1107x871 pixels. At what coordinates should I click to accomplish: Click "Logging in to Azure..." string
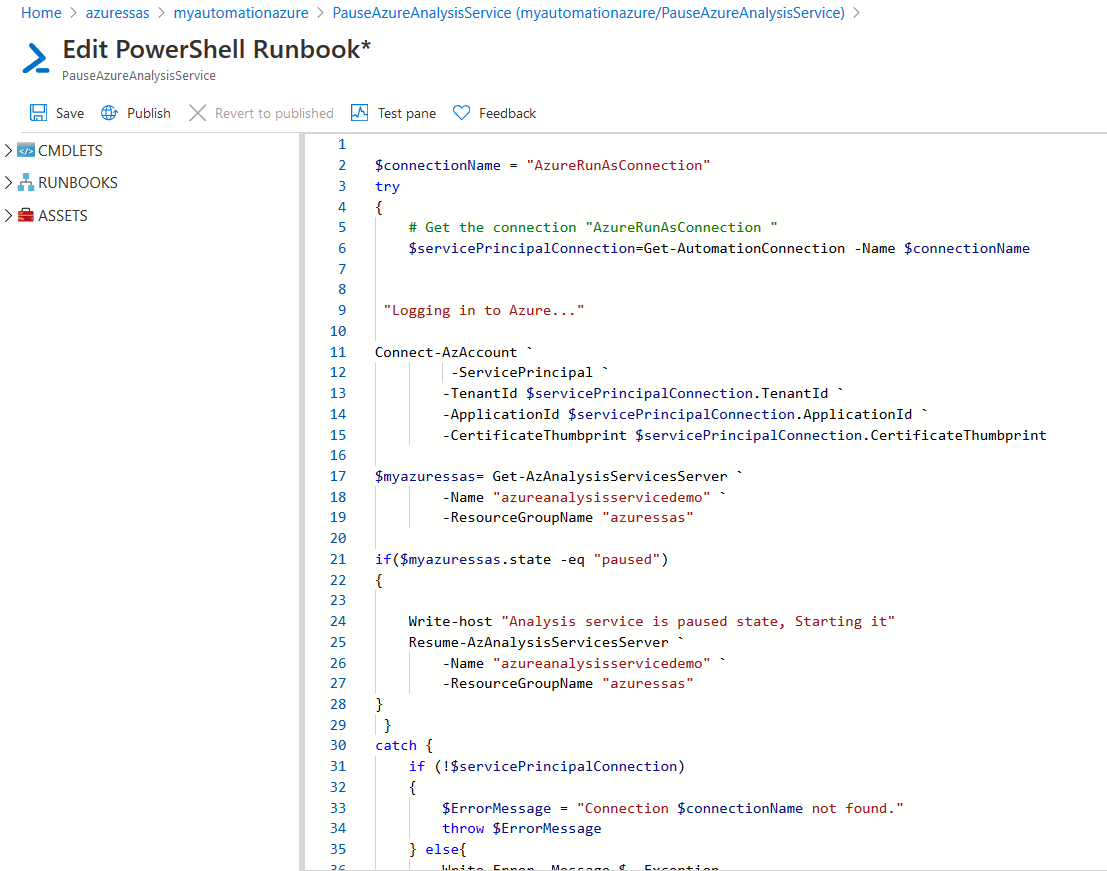484,311
